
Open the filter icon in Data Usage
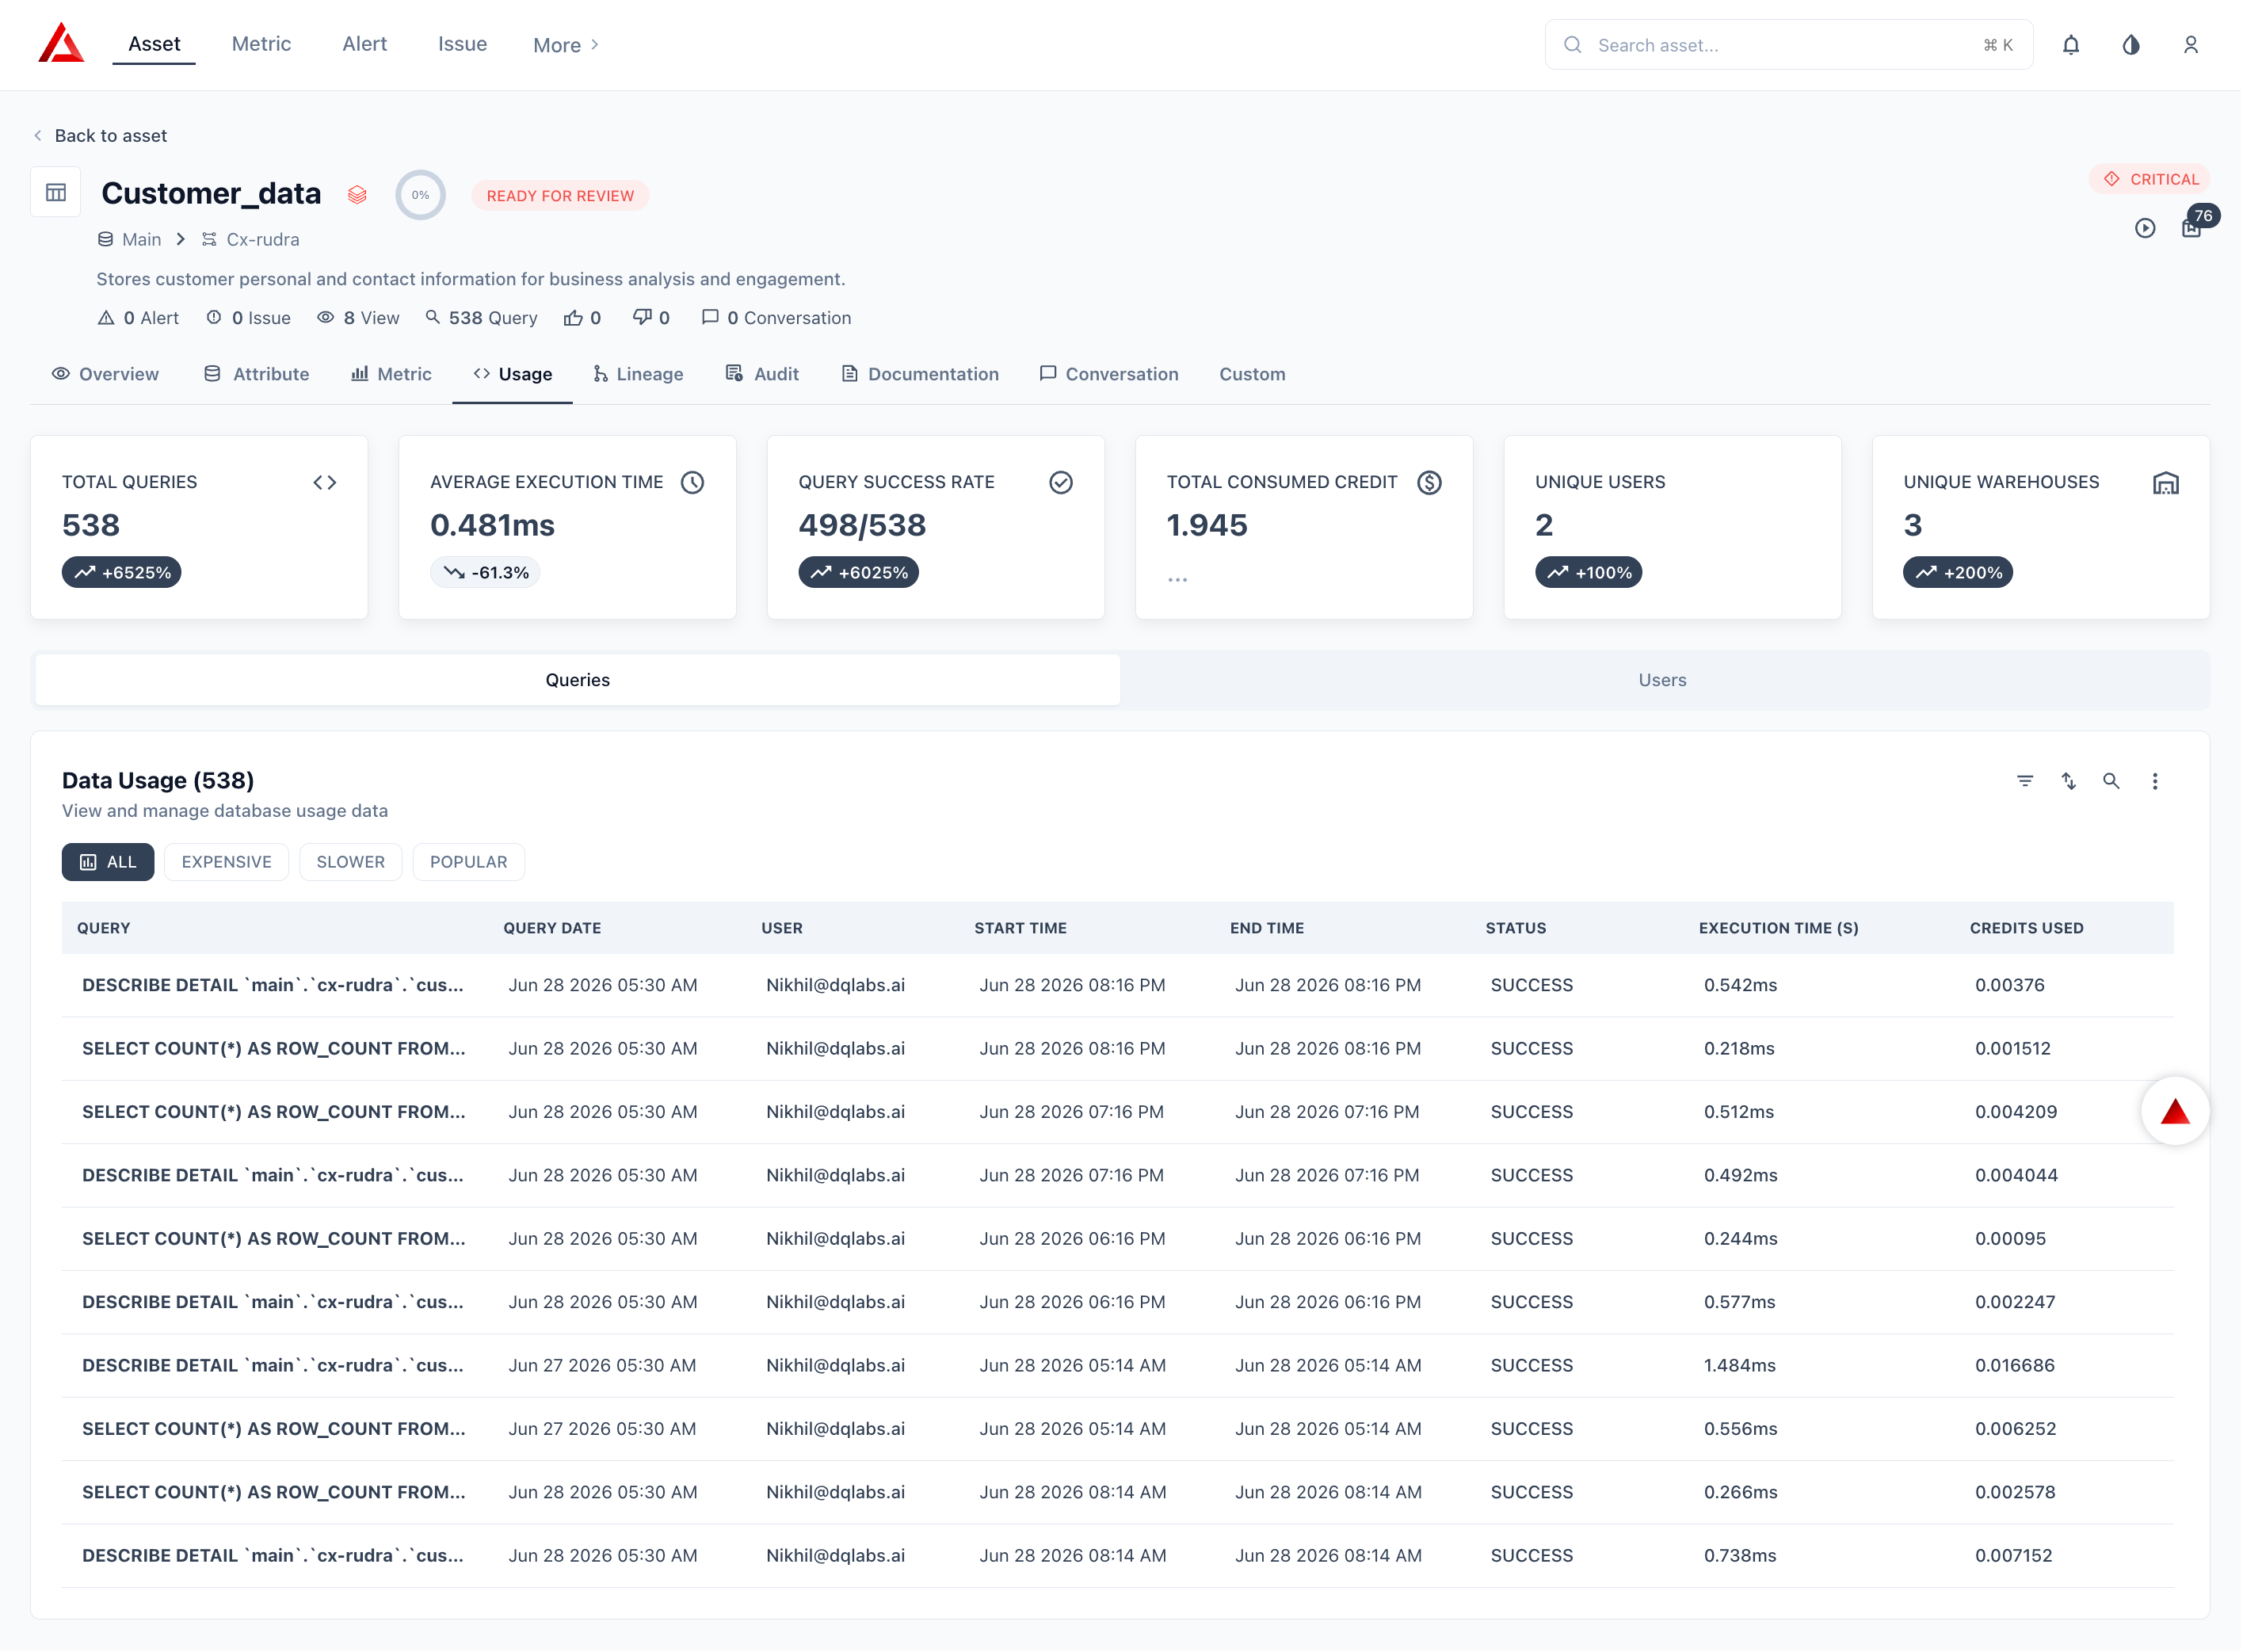point(2025,781)
